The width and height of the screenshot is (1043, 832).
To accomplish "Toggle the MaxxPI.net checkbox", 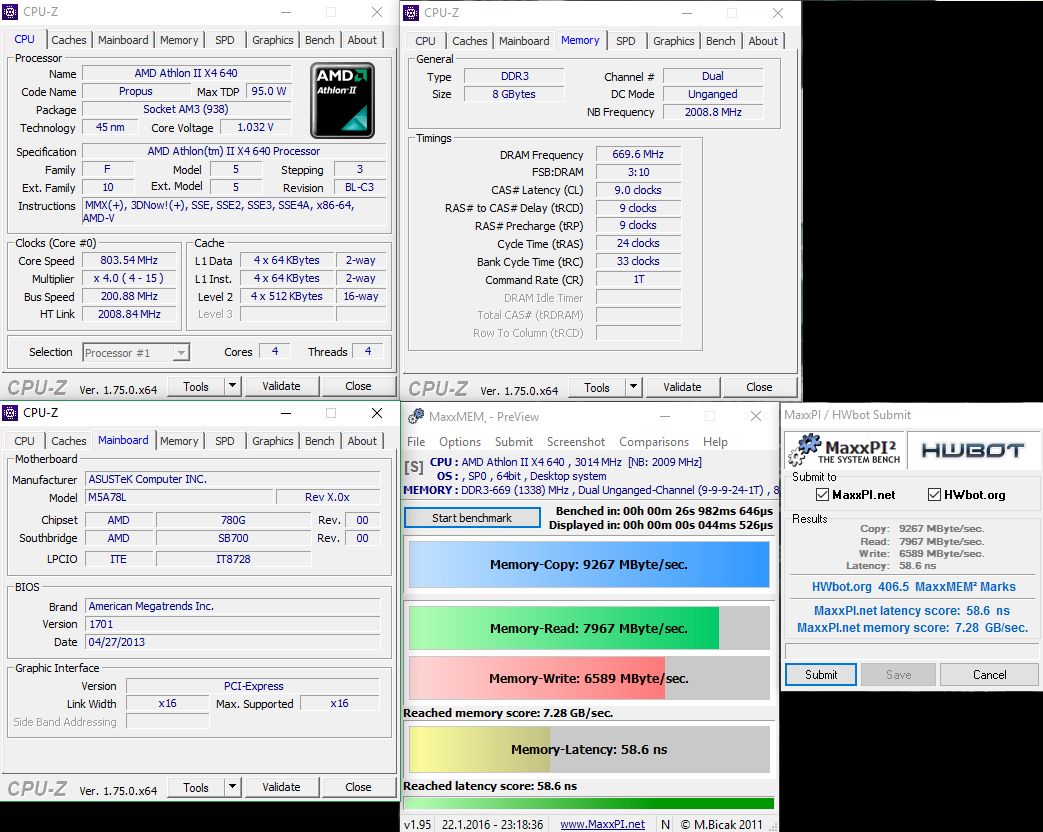I will 823,495.
